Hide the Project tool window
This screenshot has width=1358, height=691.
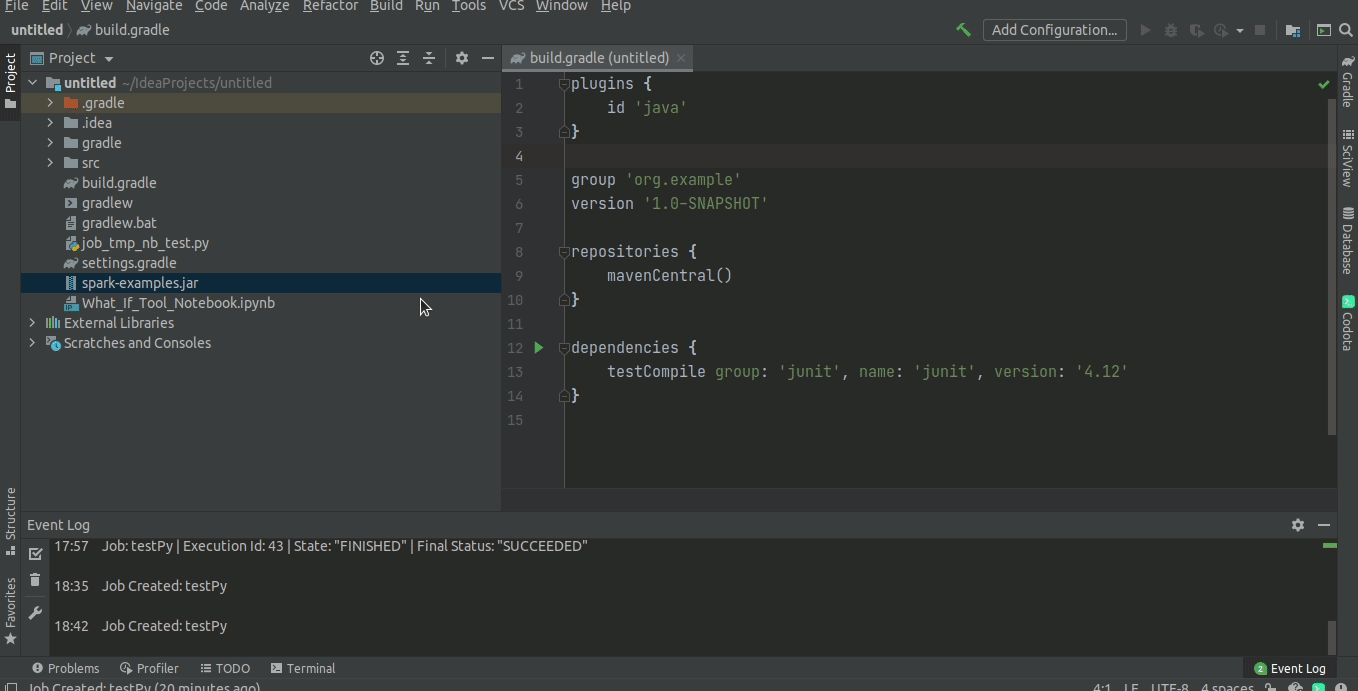488,58
